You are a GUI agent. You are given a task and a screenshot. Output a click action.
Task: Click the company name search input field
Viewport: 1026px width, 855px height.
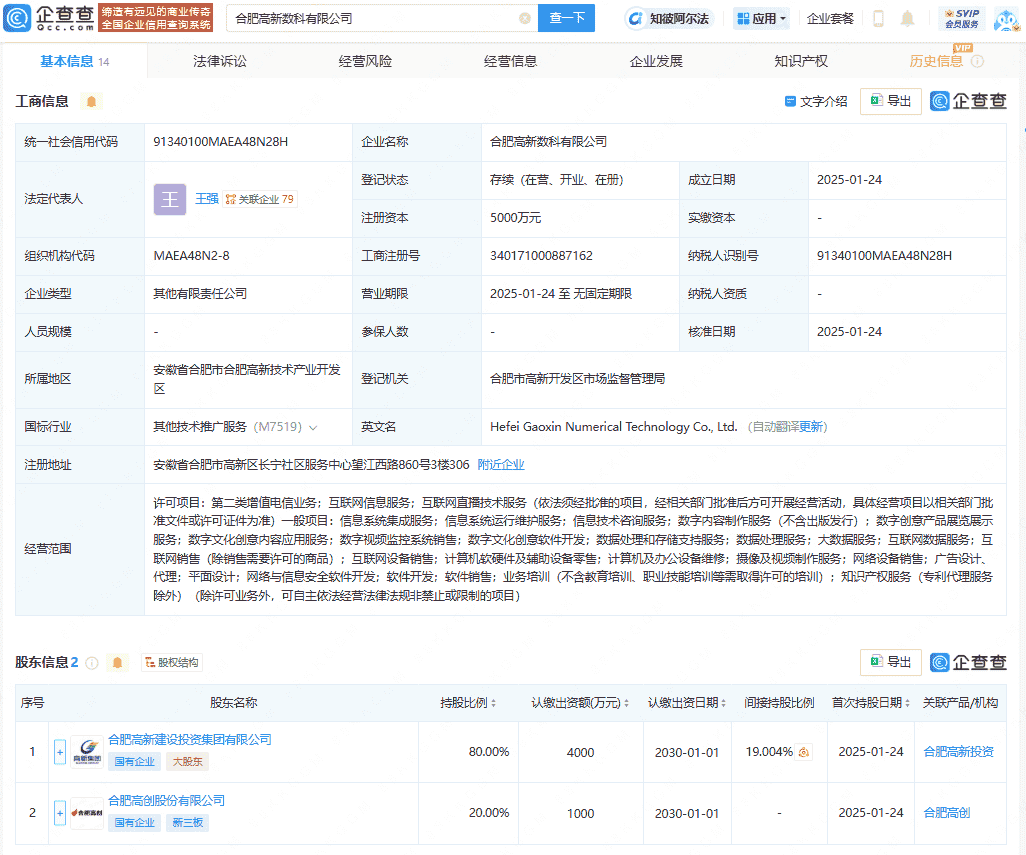tap(370, 18)
